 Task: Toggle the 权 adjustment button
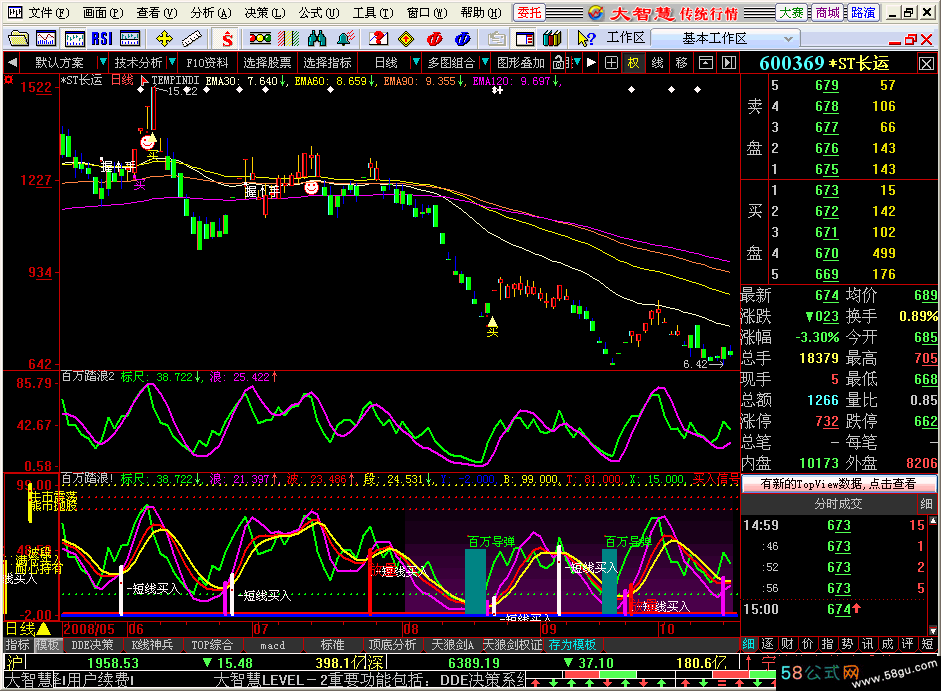(x=634, y=62)
